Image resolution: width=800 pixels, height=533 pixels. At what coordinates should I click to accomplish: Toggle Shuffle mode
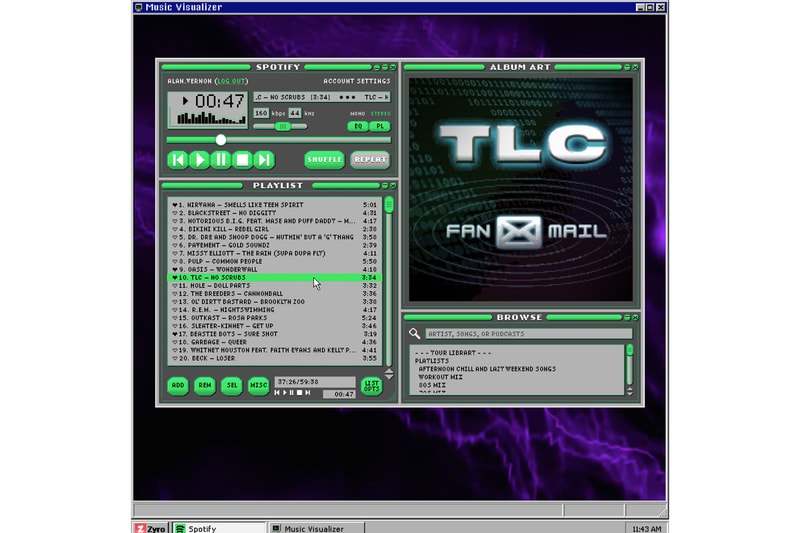pyautogui.click(x=324, y=160)
